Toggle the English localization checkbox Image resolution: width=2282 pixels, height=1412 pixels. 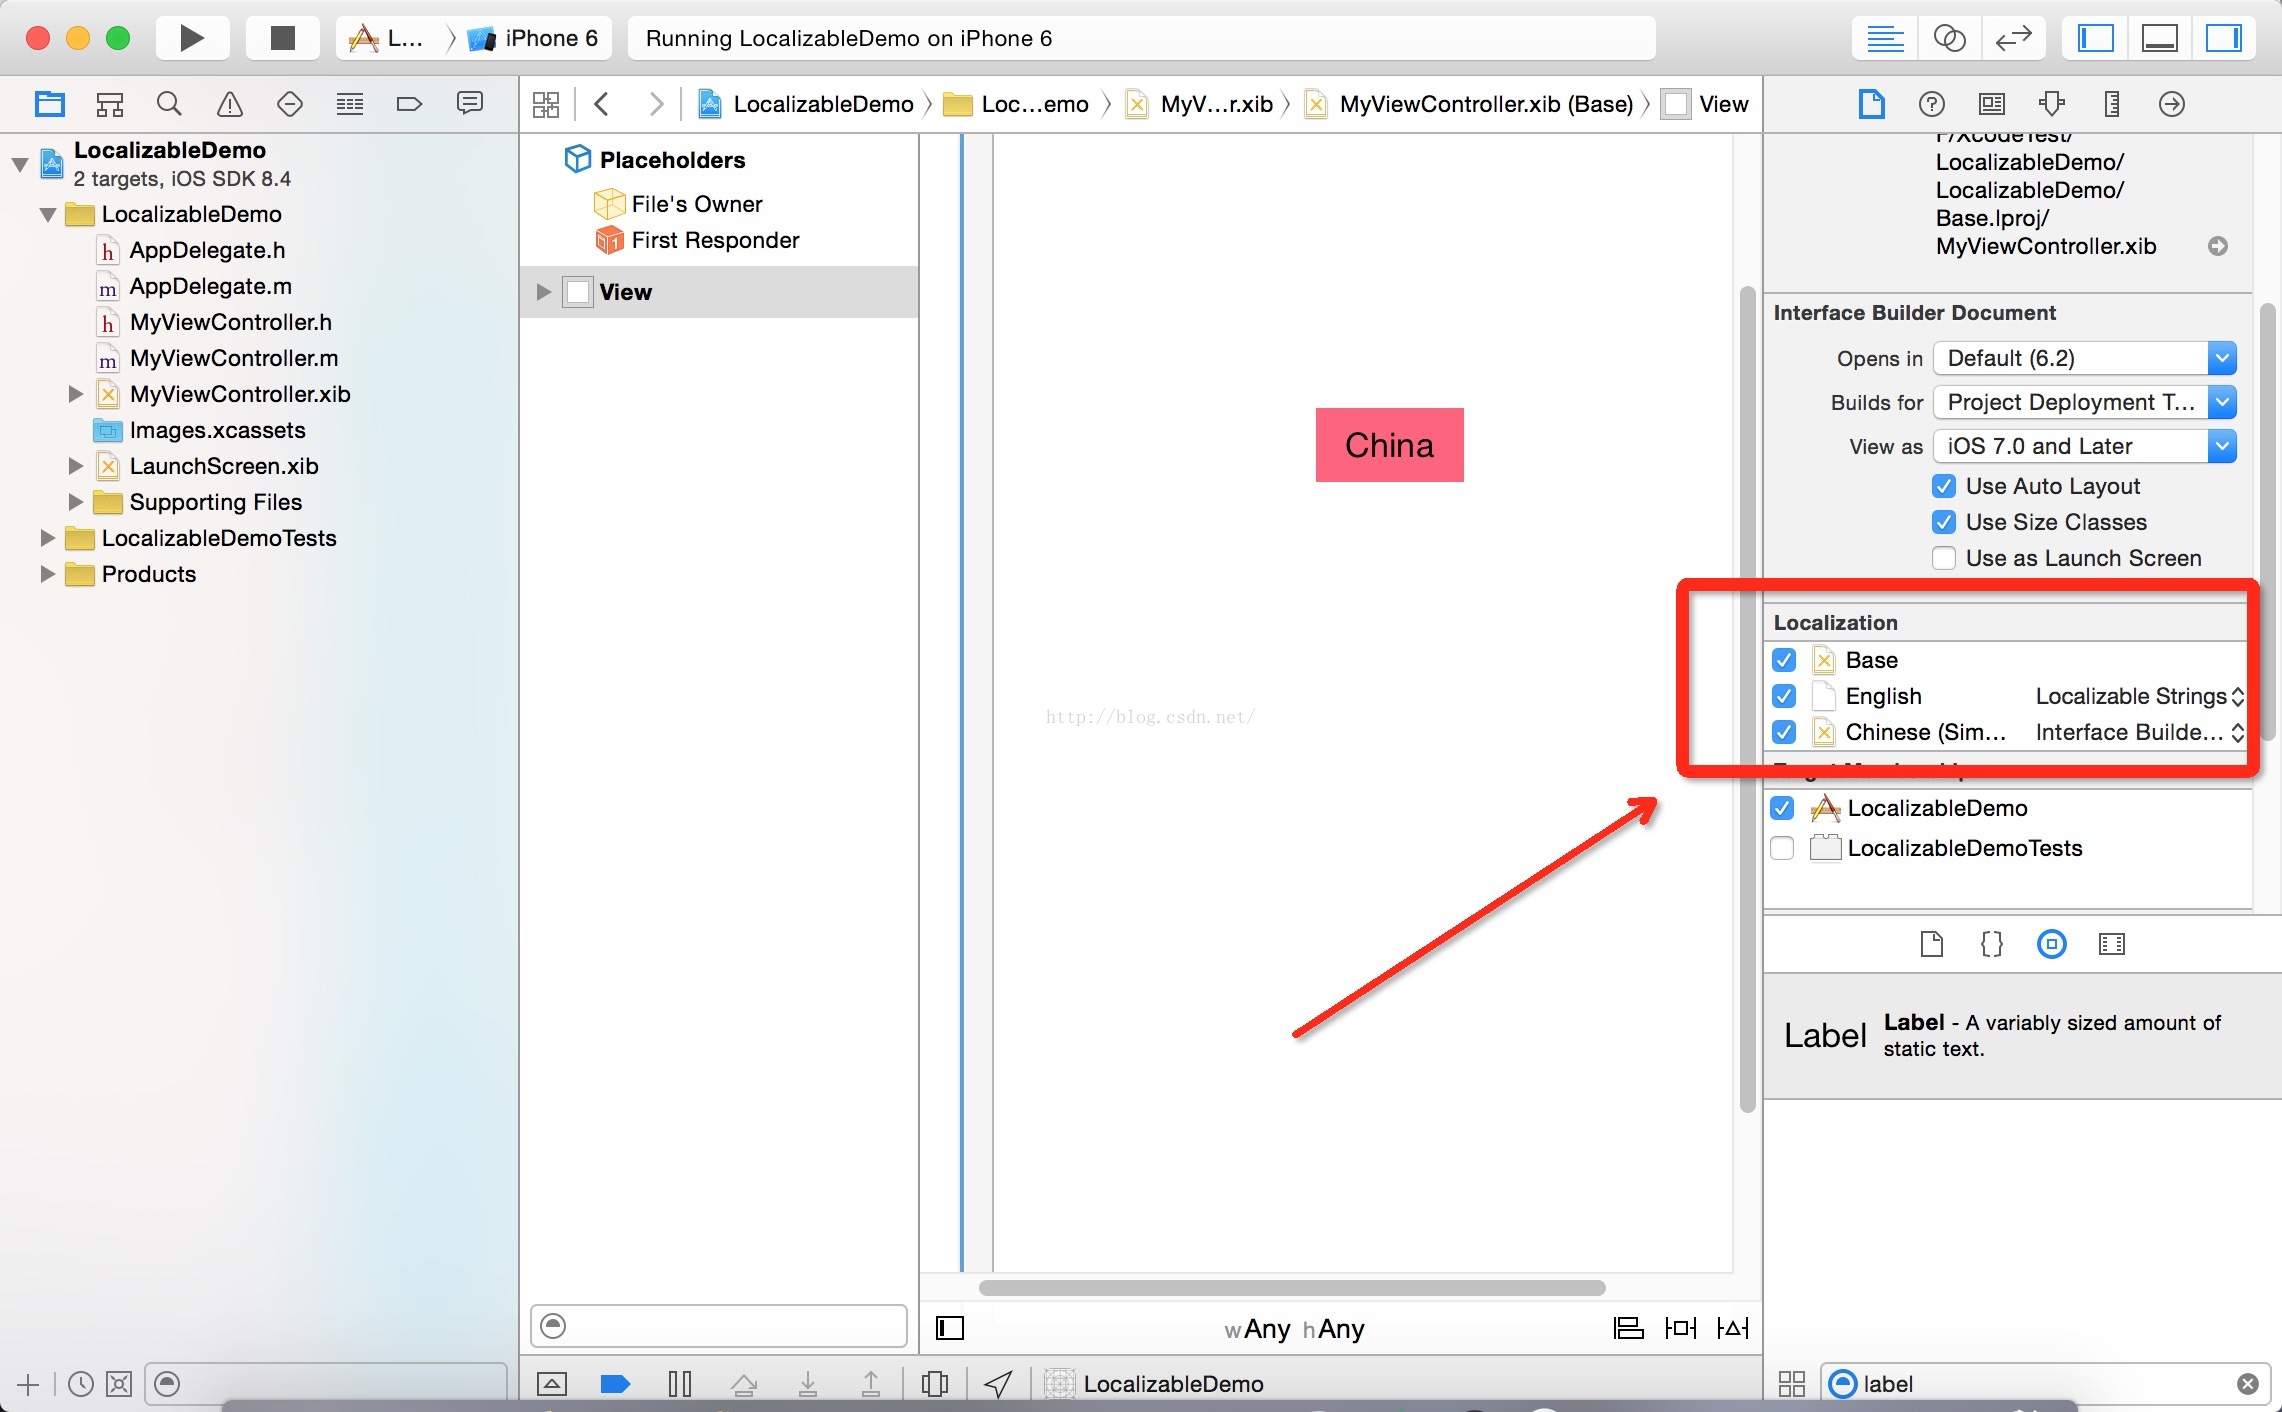1784,696
